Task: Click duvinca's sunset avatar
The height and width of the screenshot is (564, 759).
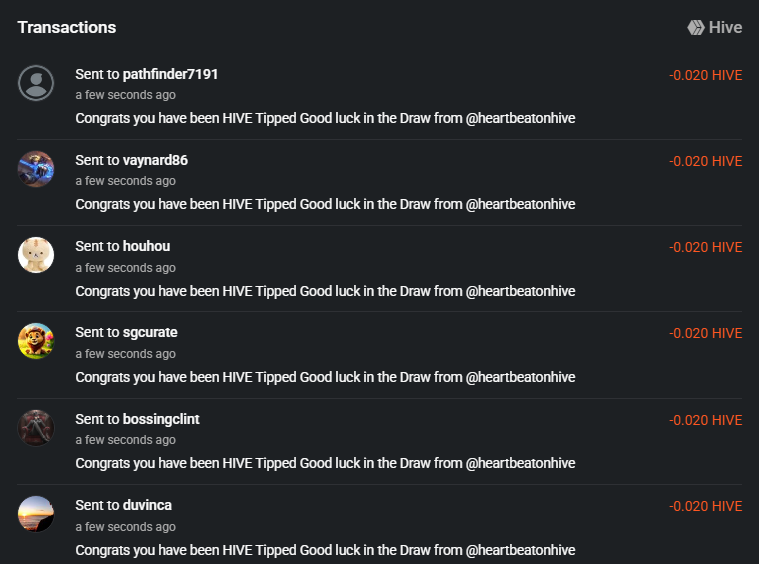Action: pos(36,513)
